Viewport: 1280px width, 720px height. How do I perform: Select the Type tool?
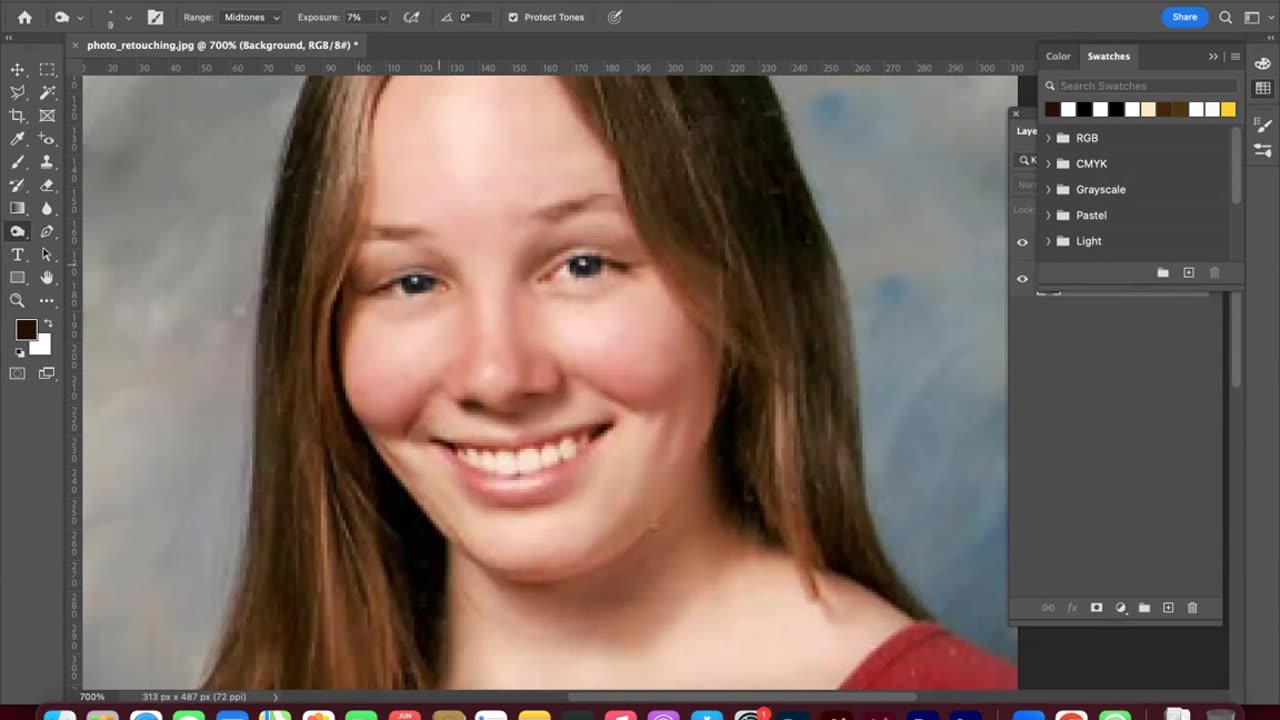pos(18,255)
